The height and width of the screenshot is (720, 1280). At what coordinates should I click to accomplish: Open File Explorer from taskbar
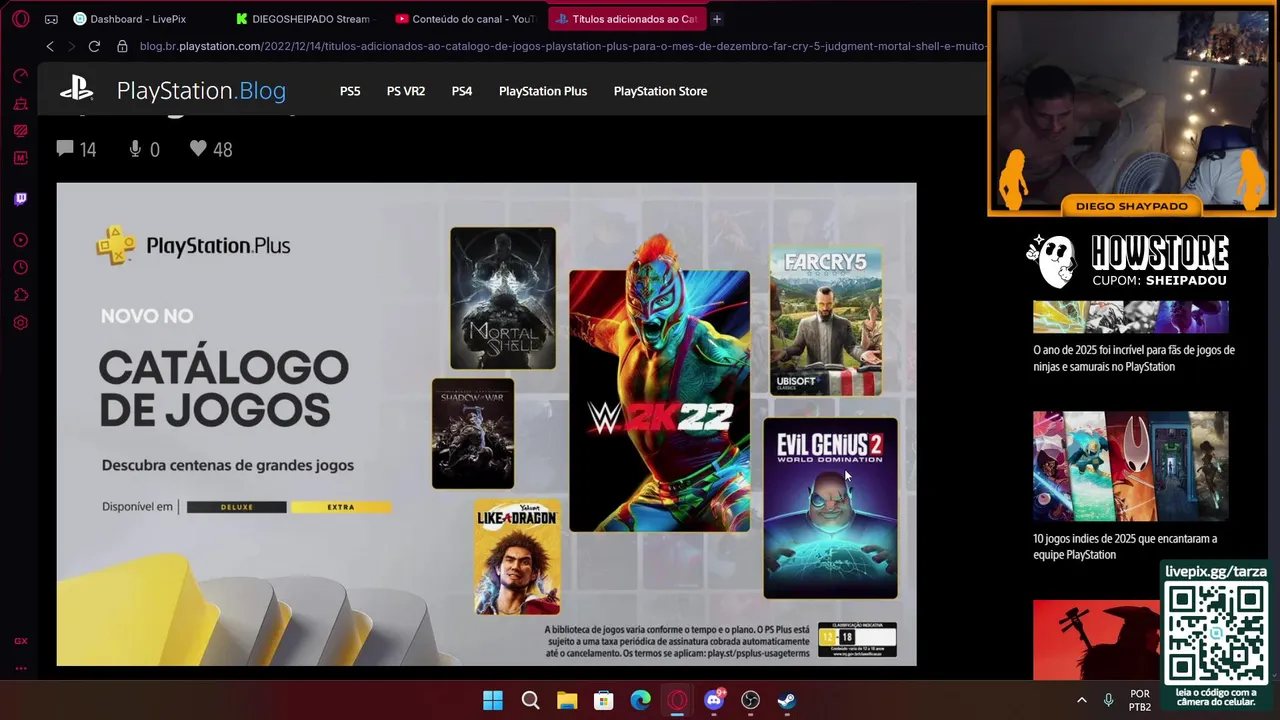(x=567, y=700)
